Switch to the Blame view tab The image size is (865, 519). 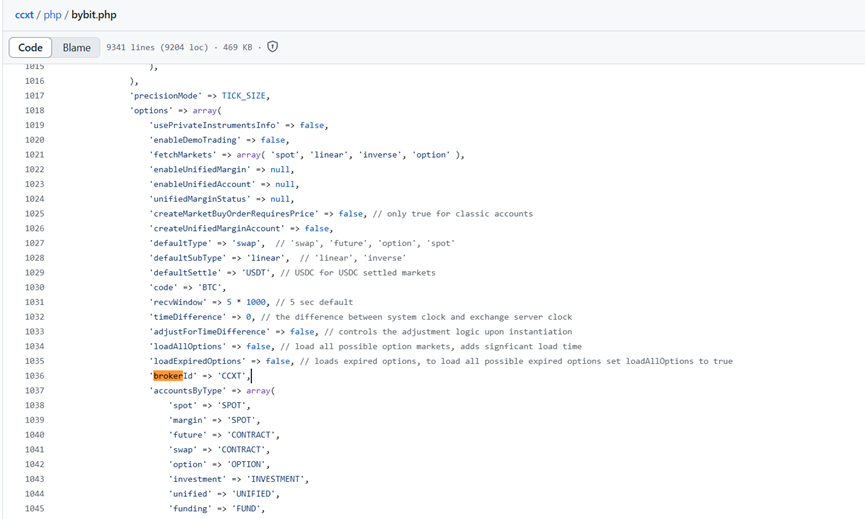pos(76,47)
